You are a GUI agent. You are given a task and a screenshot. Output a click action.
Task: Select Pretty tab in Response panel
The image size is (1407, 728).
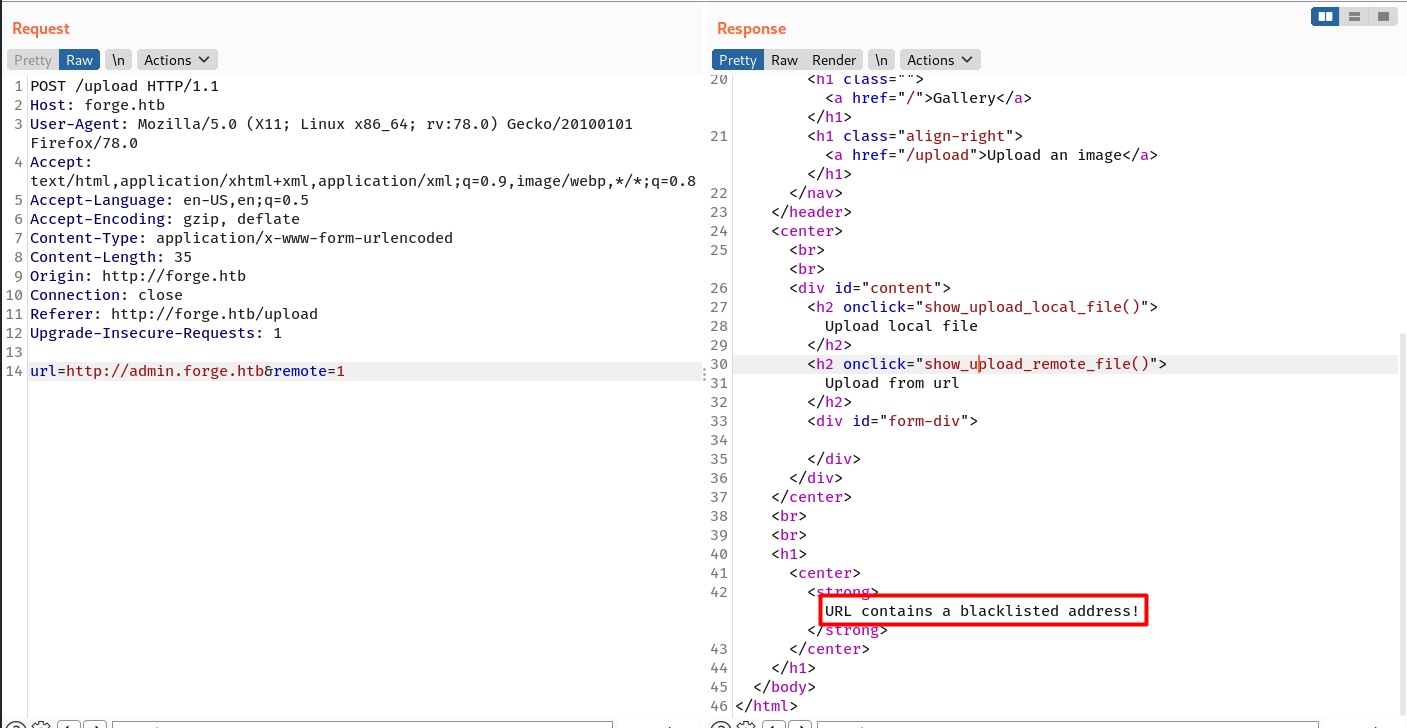click(737, 60)
